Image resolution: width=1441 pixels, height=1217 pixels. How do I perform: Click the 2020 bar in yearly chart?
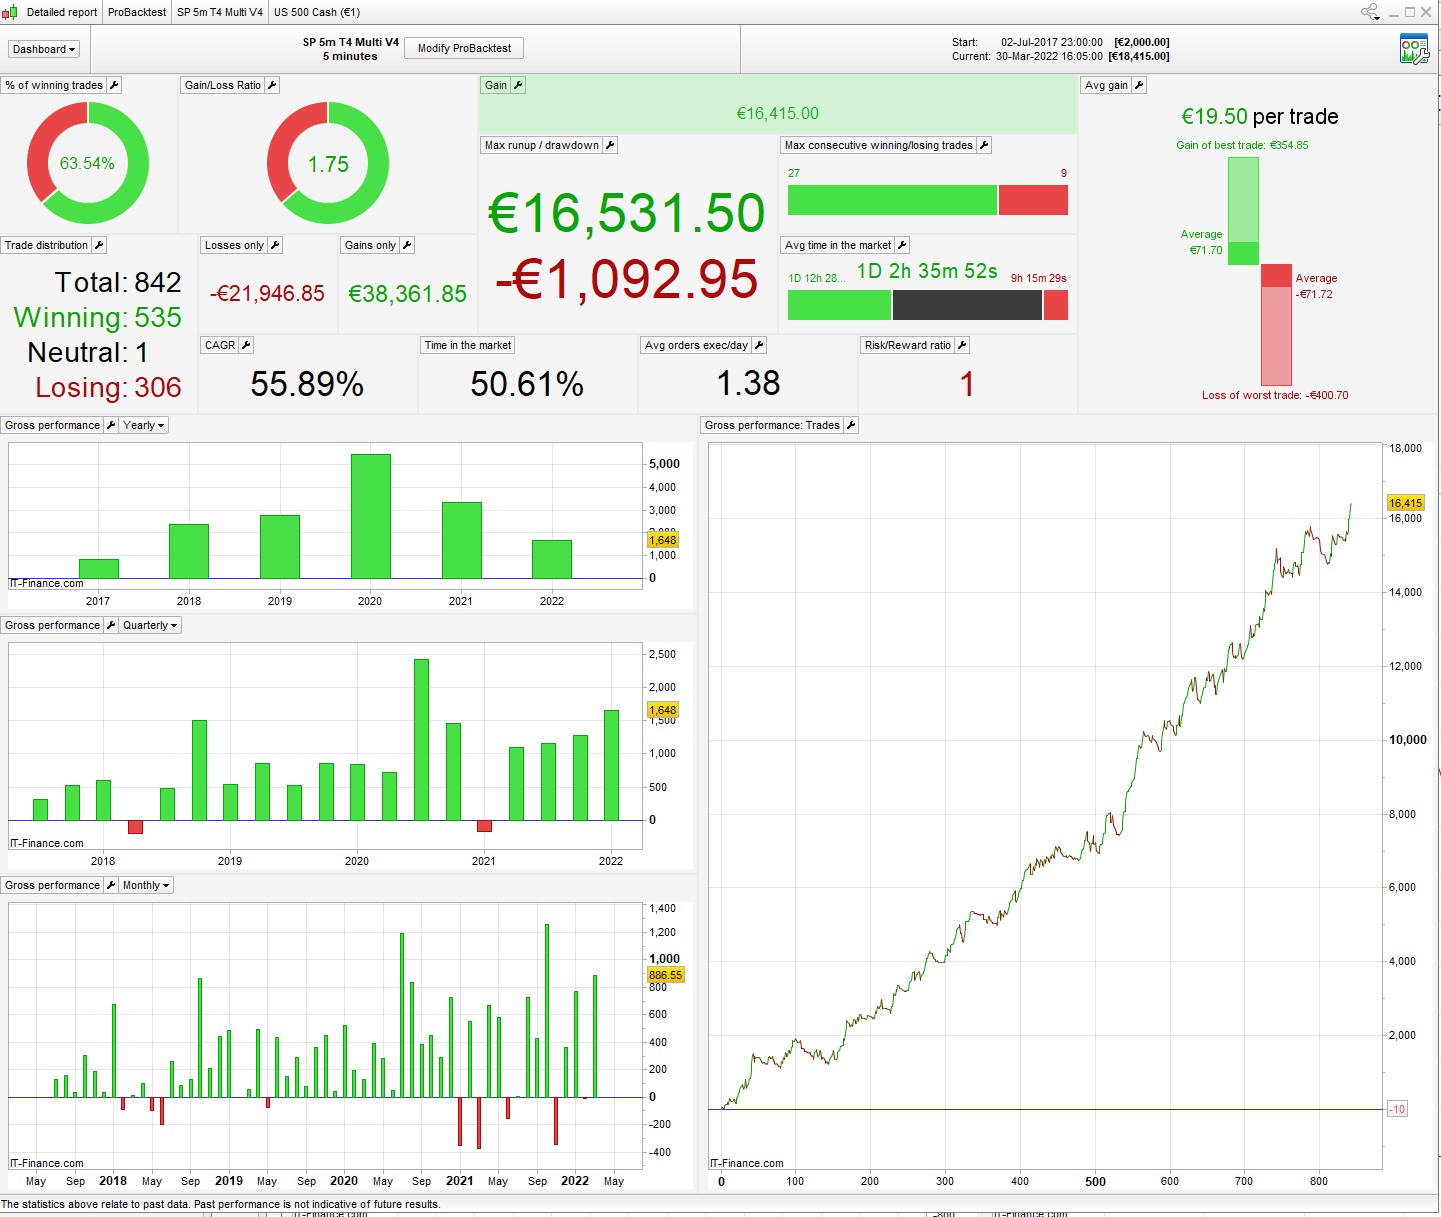tap(371, 516)
